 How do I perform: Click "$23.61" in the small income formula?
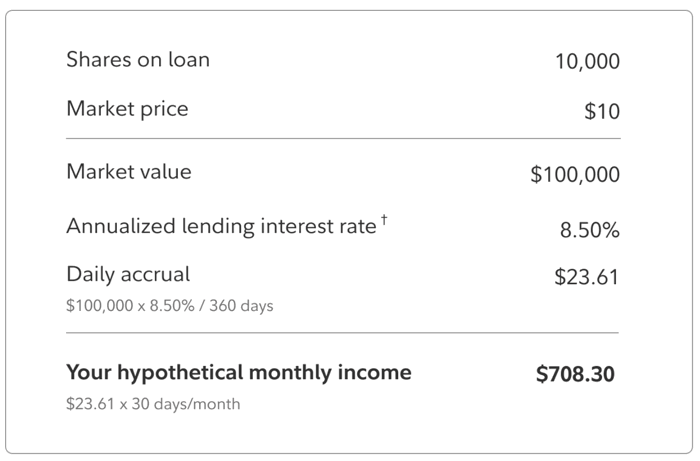(x=87, y=405)
